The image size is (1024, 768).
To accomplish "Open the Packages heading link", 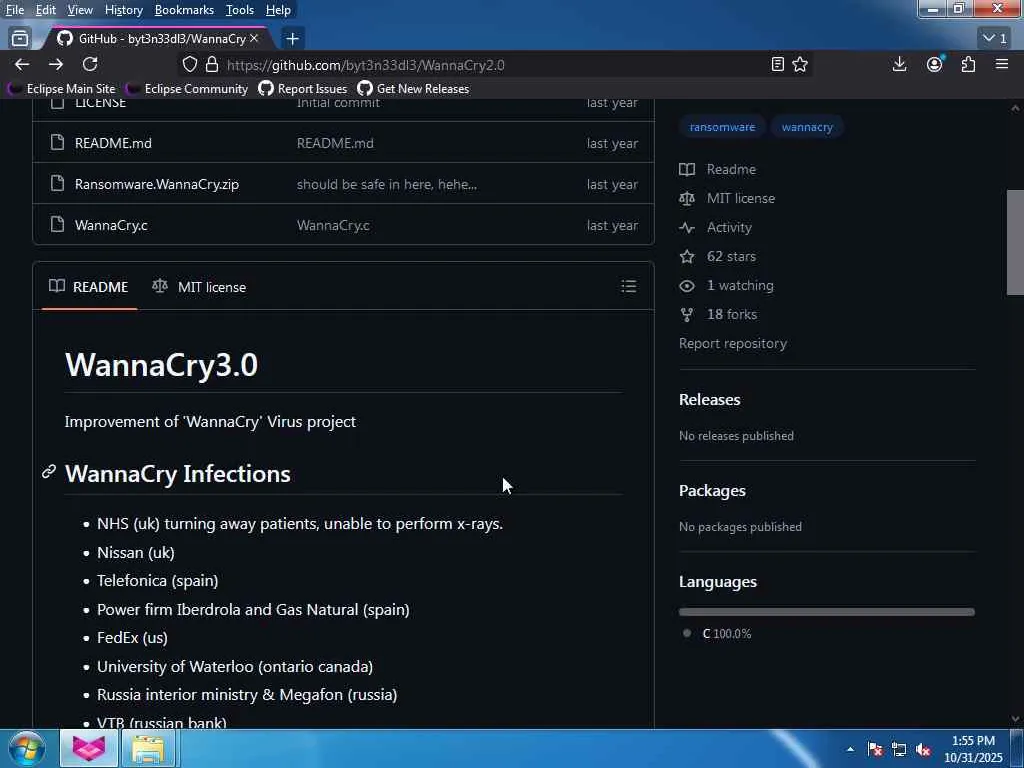I will [x=712, y=490].
